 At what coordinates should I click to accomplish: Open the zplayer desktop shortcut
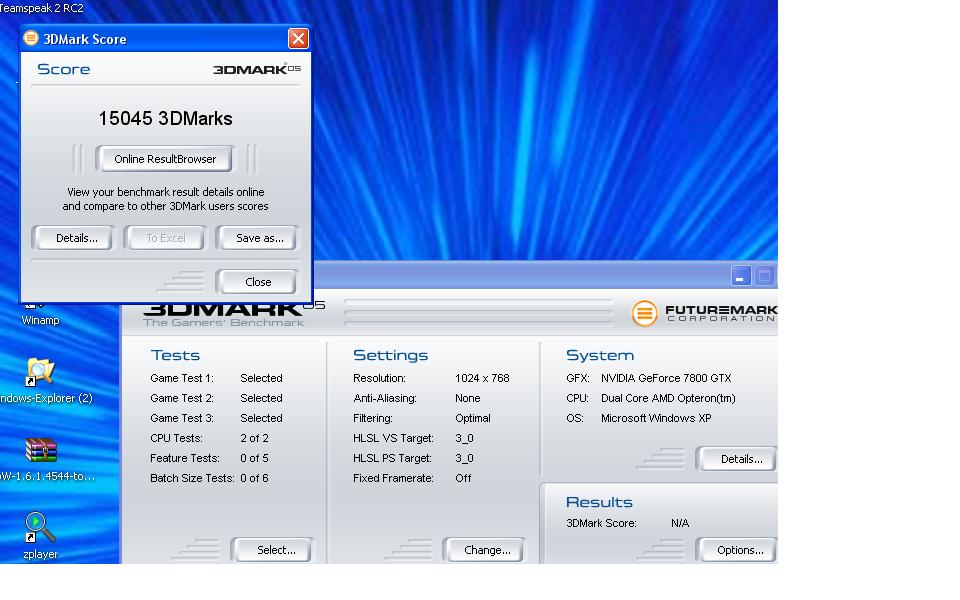40,536
